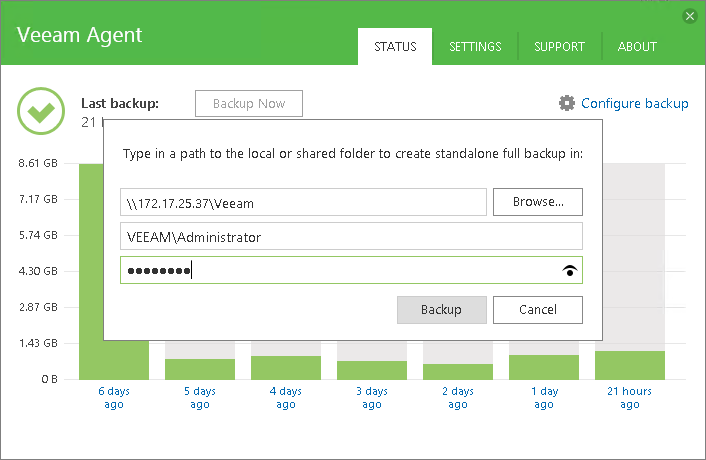
Task: Confirm with the Backup button
Action: coord(441,310)
